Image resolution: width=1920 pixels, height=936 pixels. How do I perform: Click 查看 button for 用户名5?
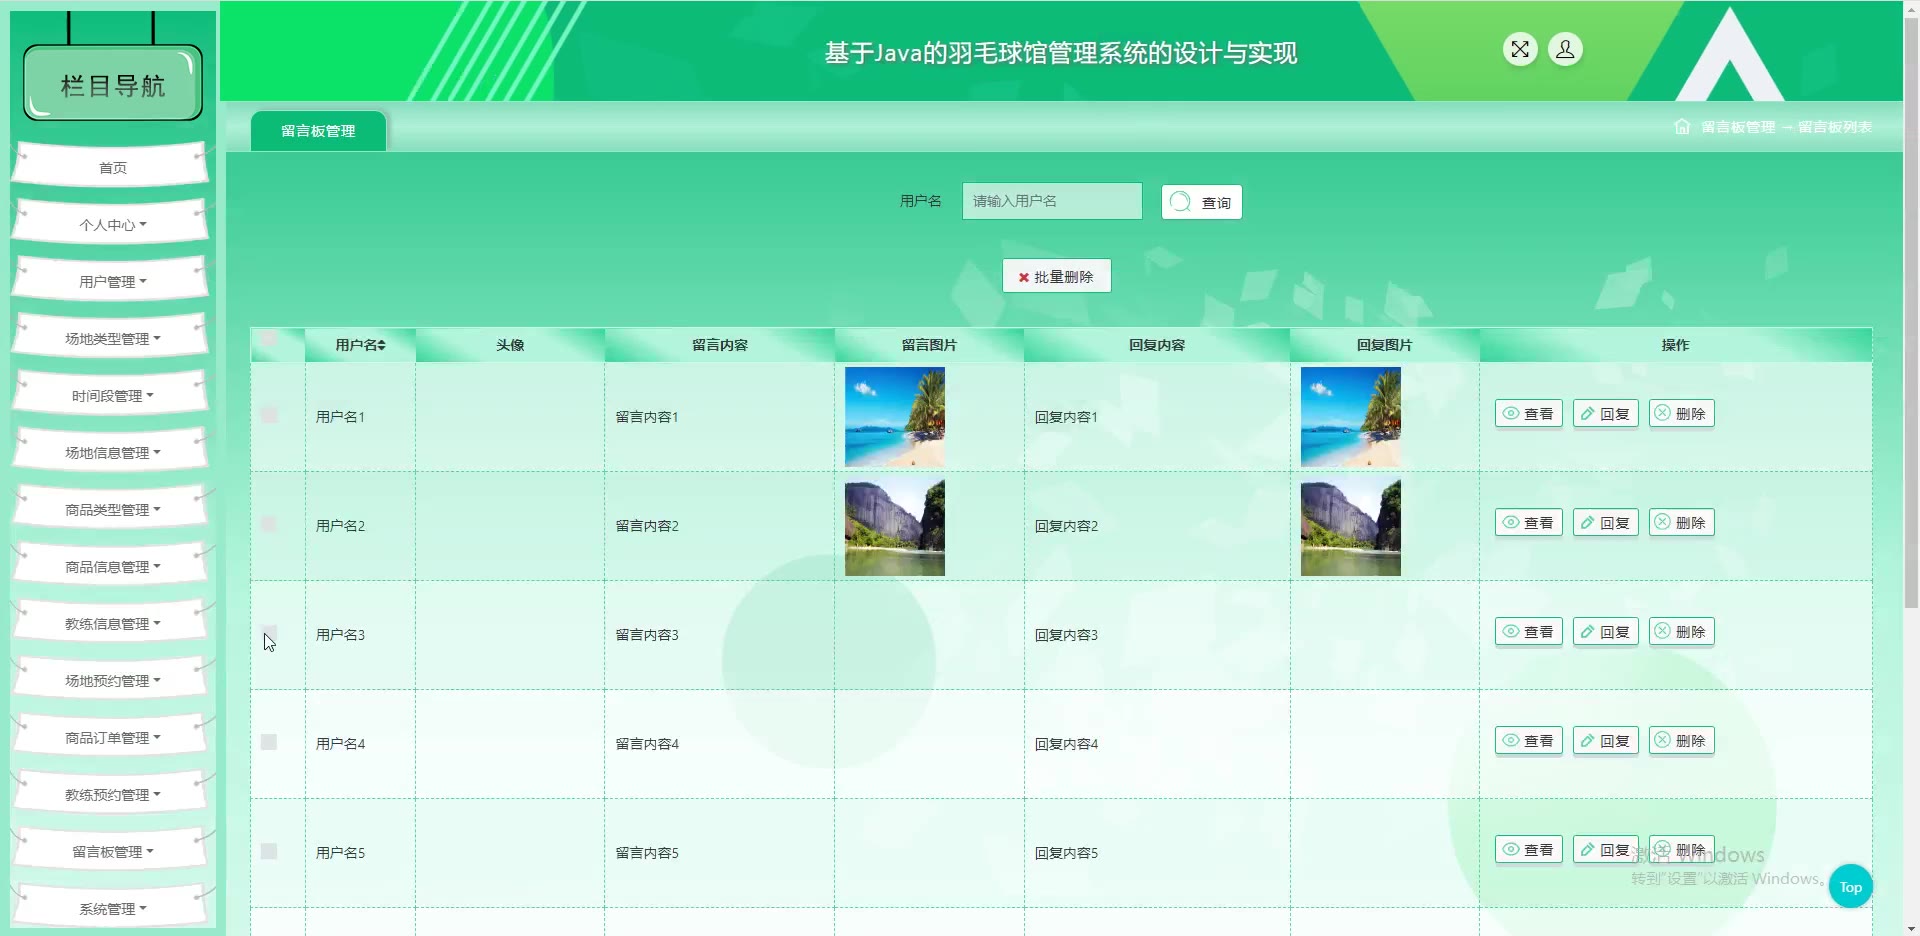click(1528, 849)
